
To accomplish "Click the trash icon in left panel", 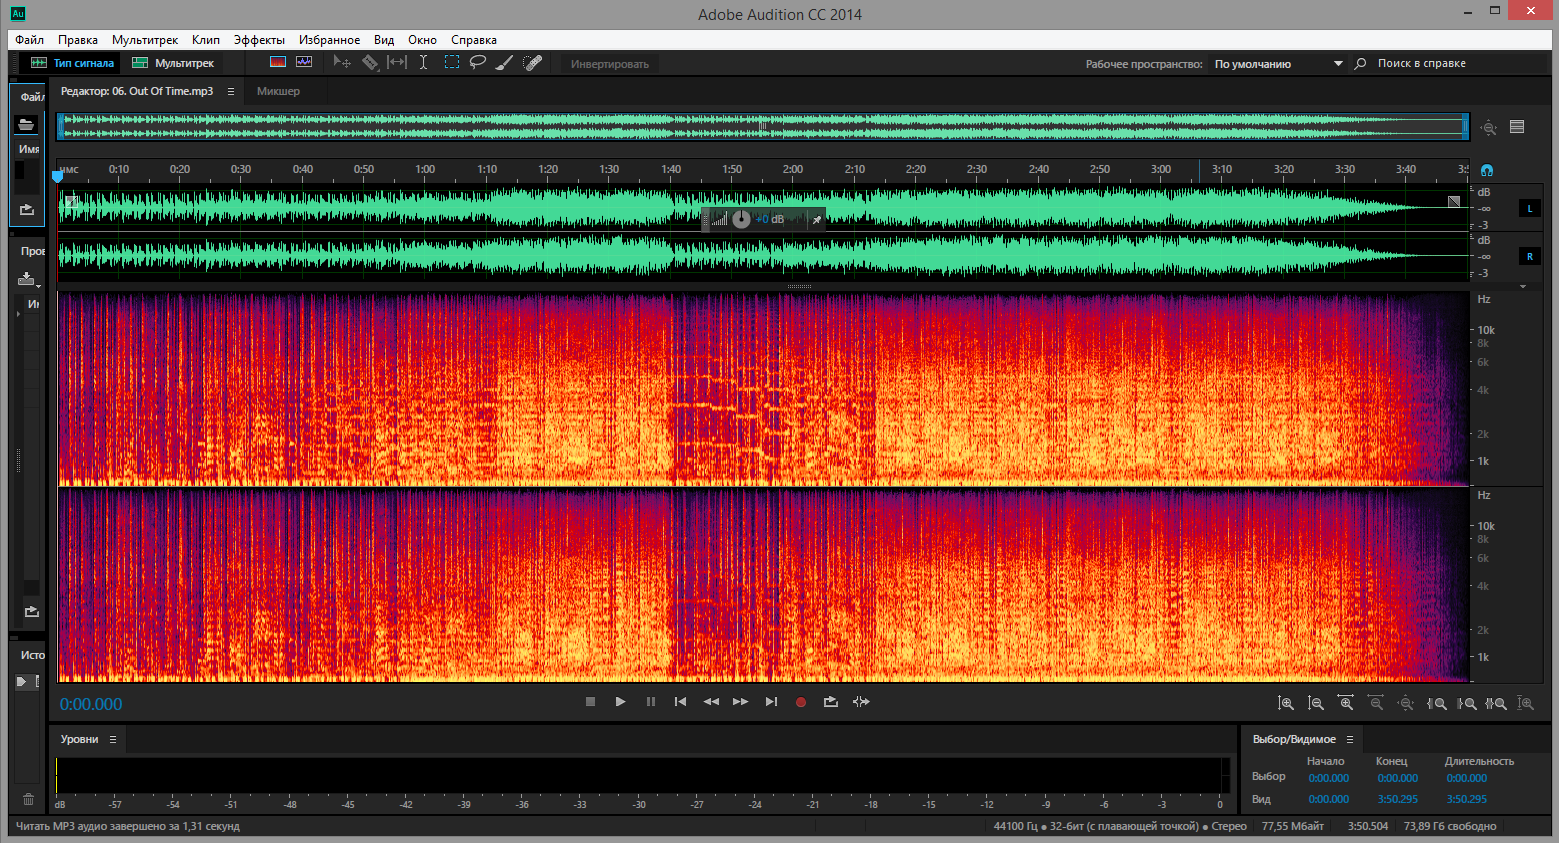I will (x=28, y=799).
